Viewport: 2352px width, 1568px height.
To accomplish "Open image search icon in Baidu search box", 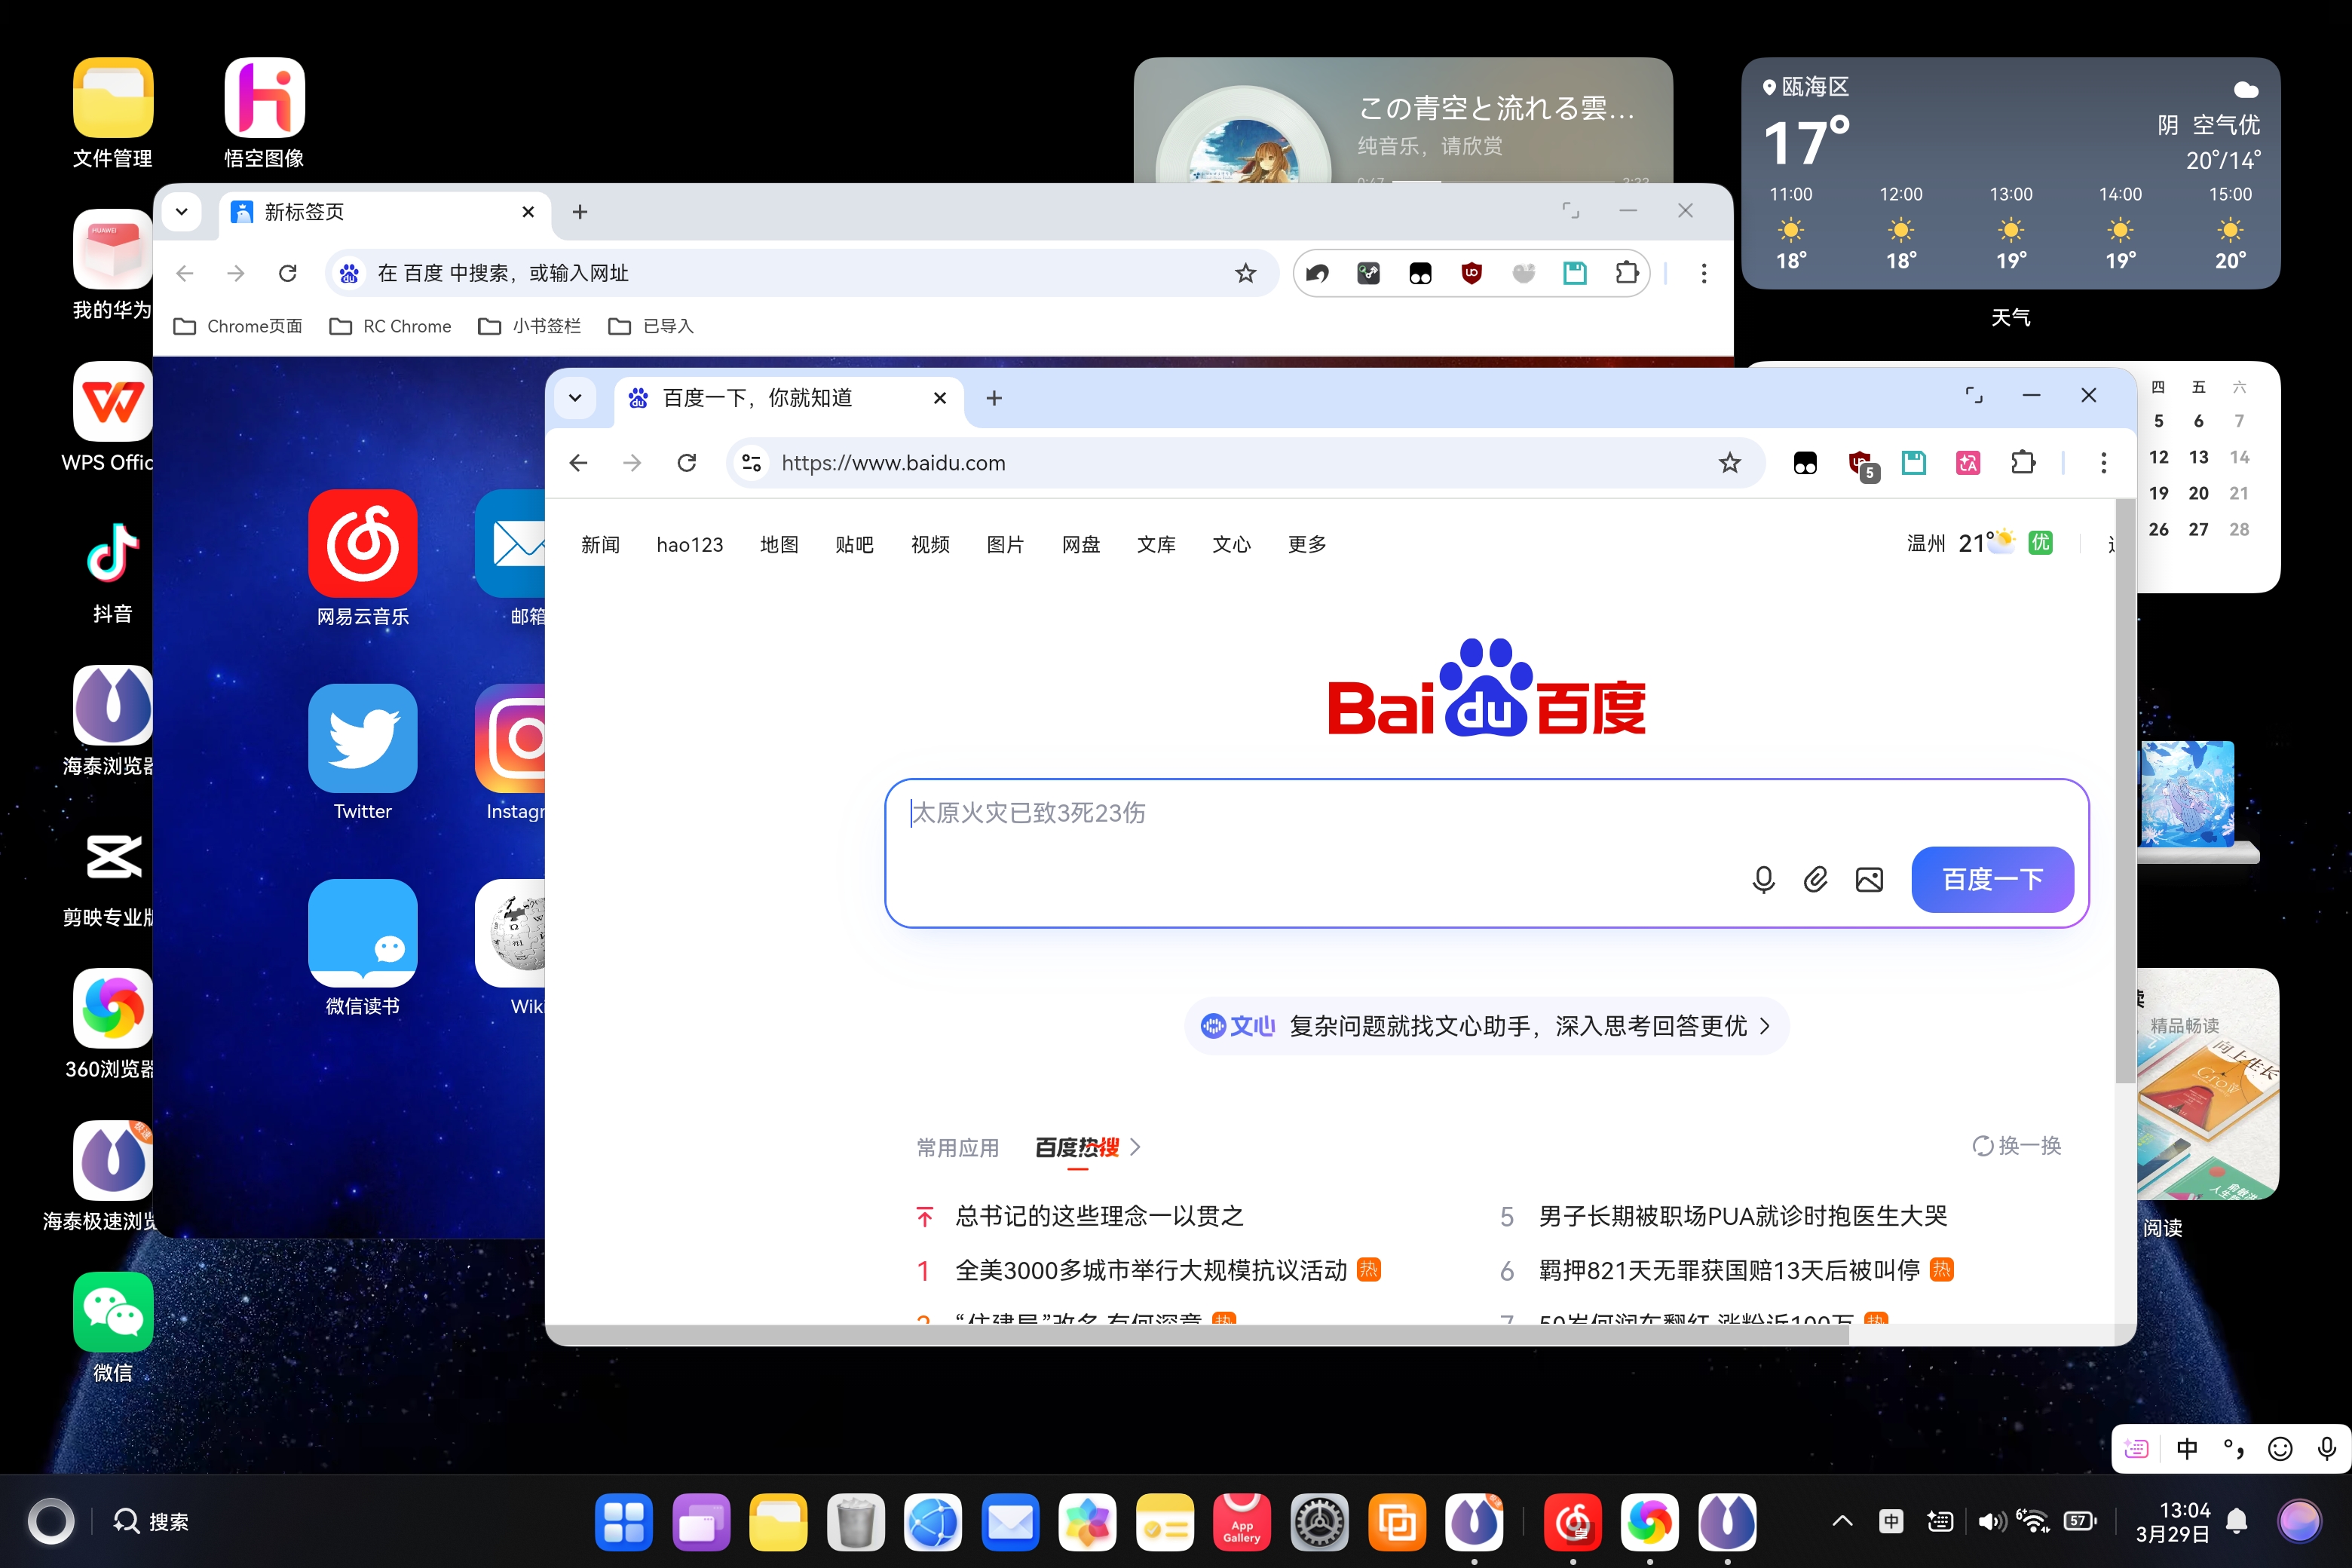I will [x=1869, y=879].
